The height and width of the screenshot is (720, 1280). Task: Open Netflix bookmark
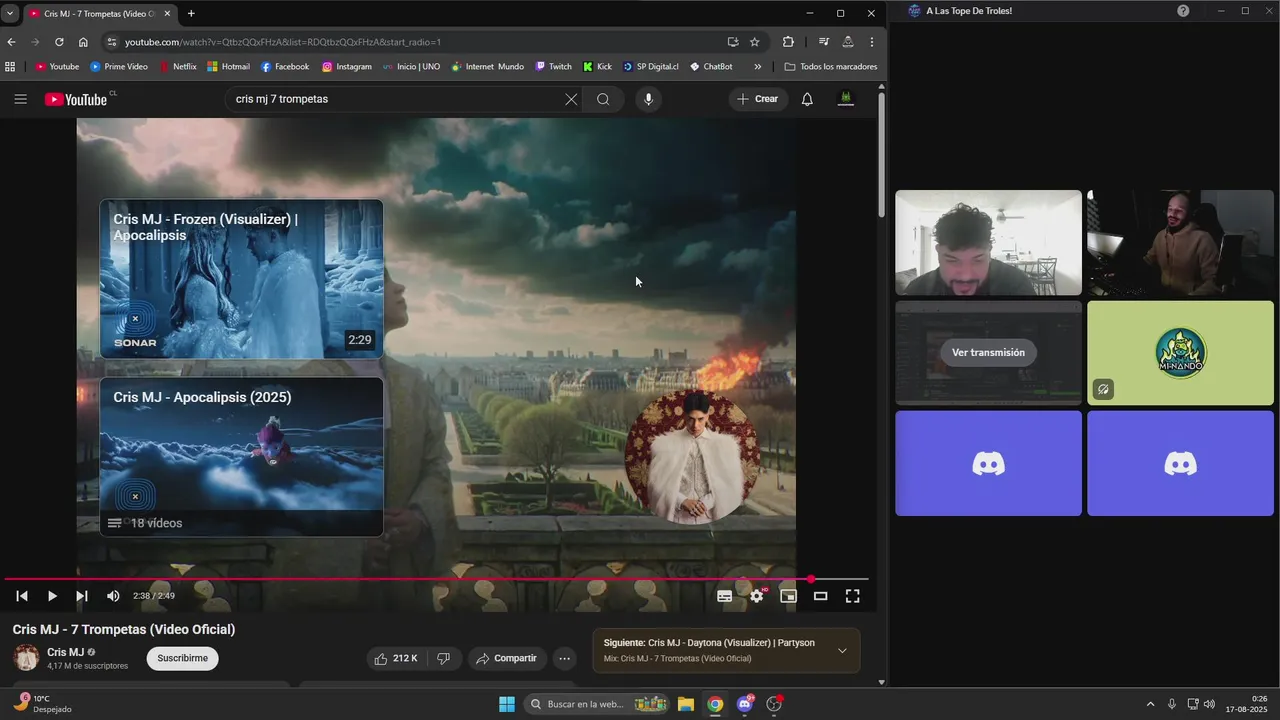coord(177,67)
